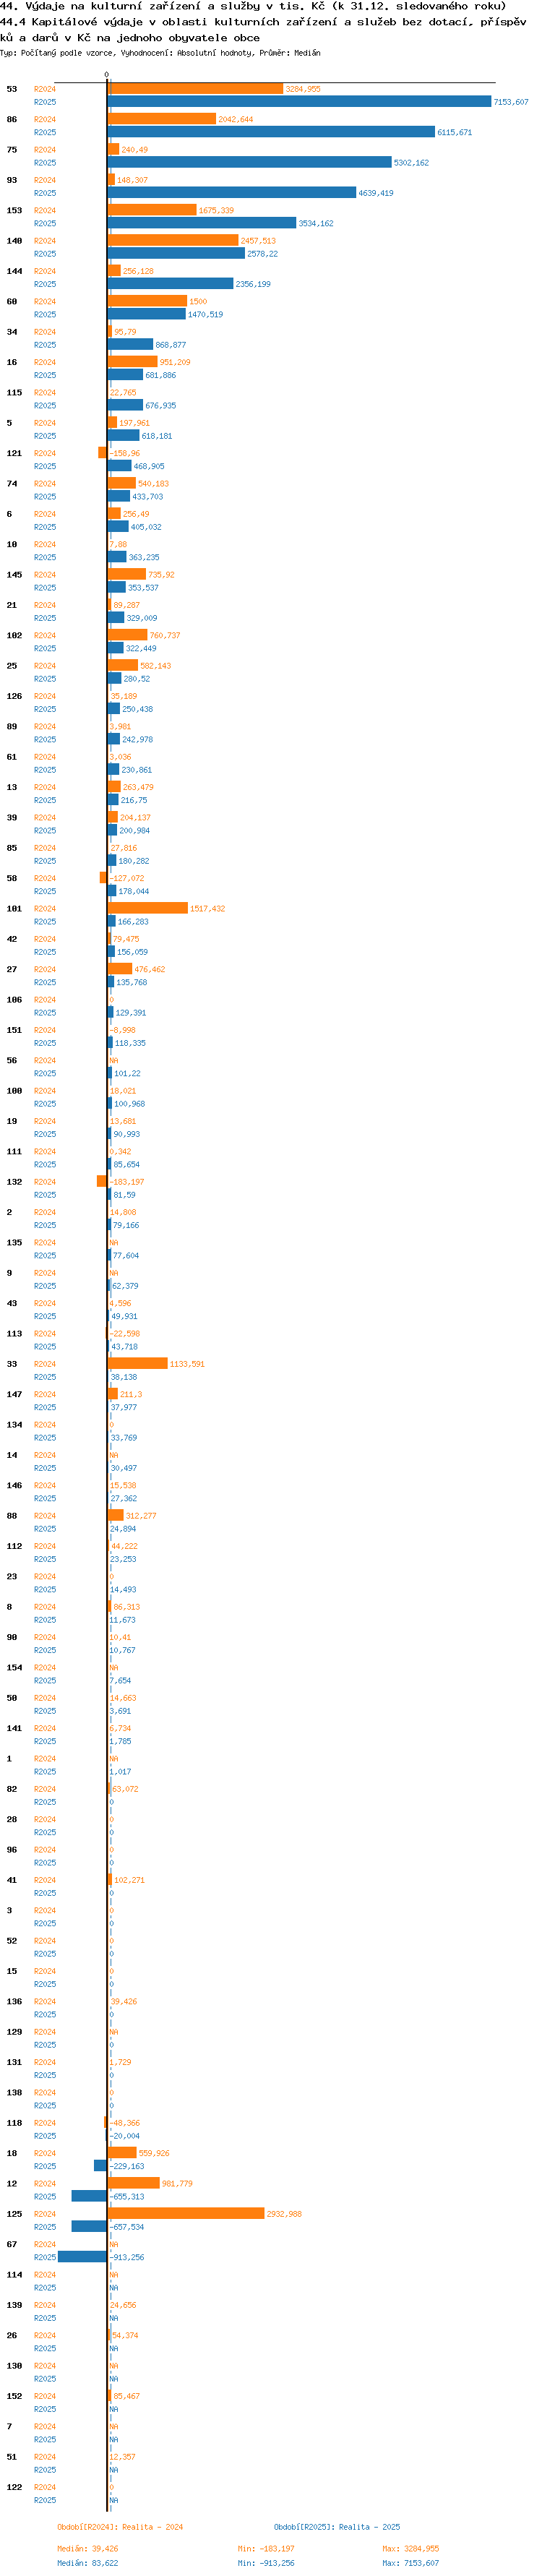
Task: Click the blue bar valued 5302,162
Action: tap(249, 162)
